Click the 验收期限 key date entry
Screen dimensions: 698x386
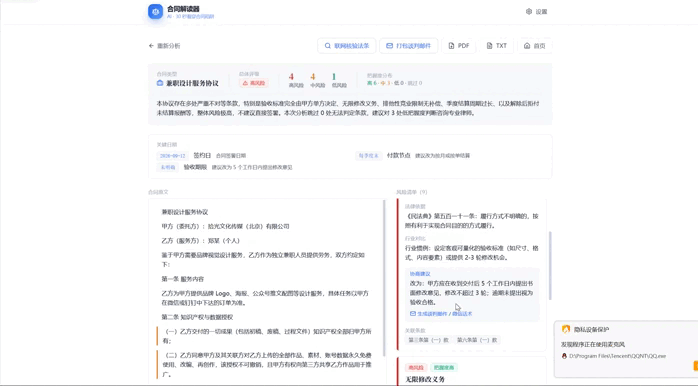(x=195, y=167)
